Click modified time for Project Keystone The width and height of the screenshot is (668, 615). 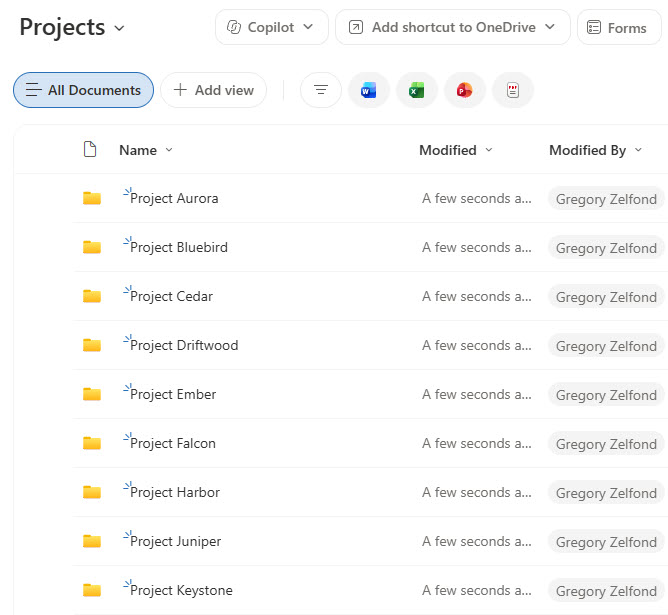pos(477,590)
